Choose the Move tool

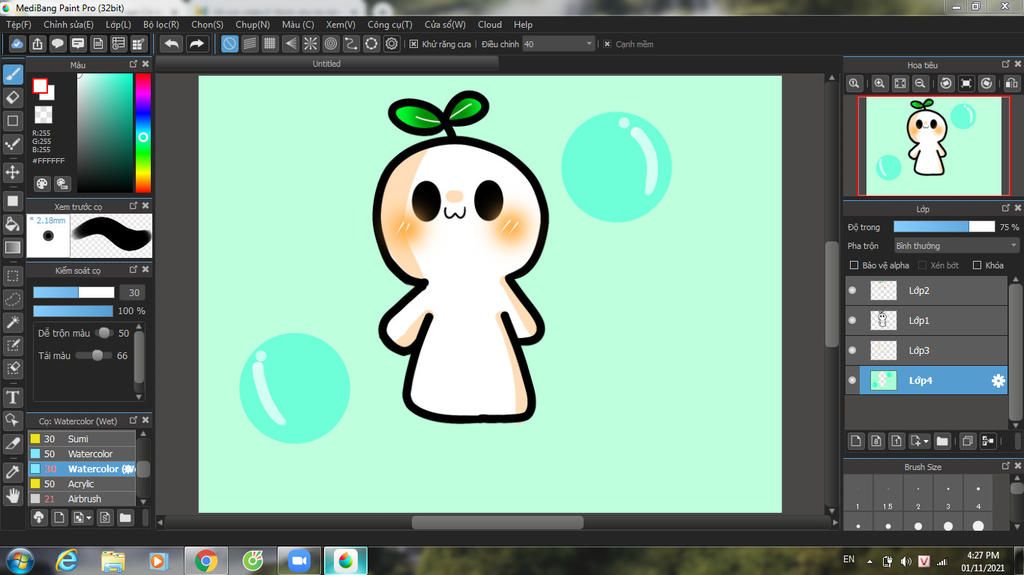tap(12, 172)
